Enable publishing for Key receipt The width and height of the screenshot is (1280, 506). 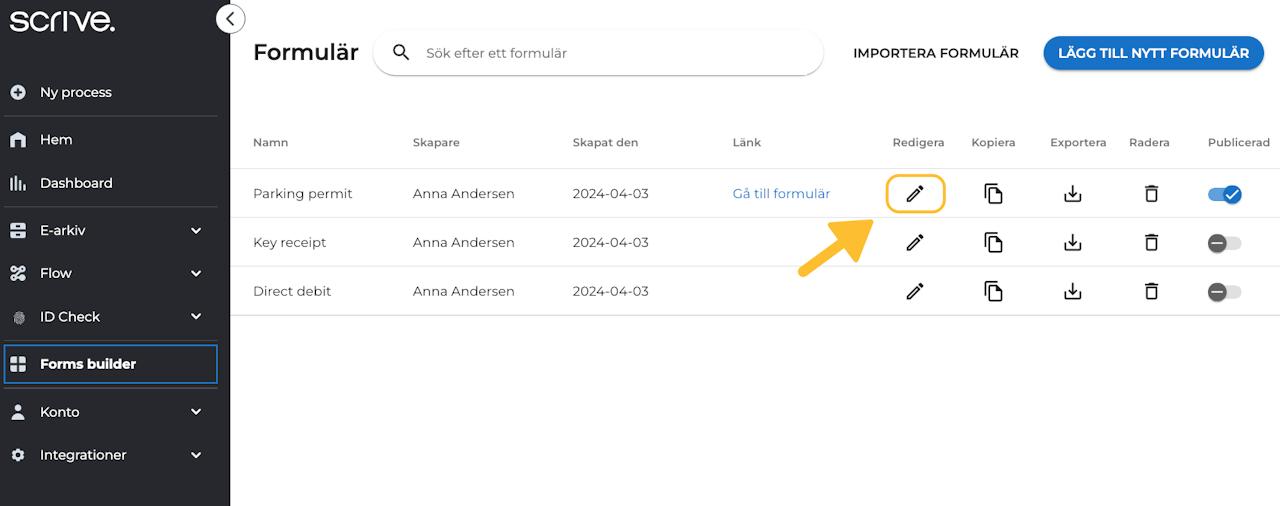coord(1224,243)
